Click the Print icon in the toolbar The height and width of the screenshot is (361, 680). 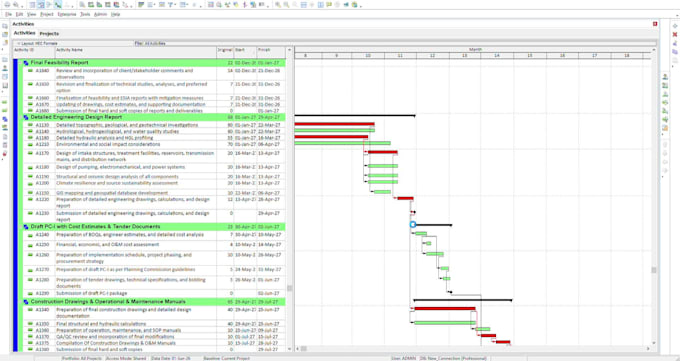[7, 5]
